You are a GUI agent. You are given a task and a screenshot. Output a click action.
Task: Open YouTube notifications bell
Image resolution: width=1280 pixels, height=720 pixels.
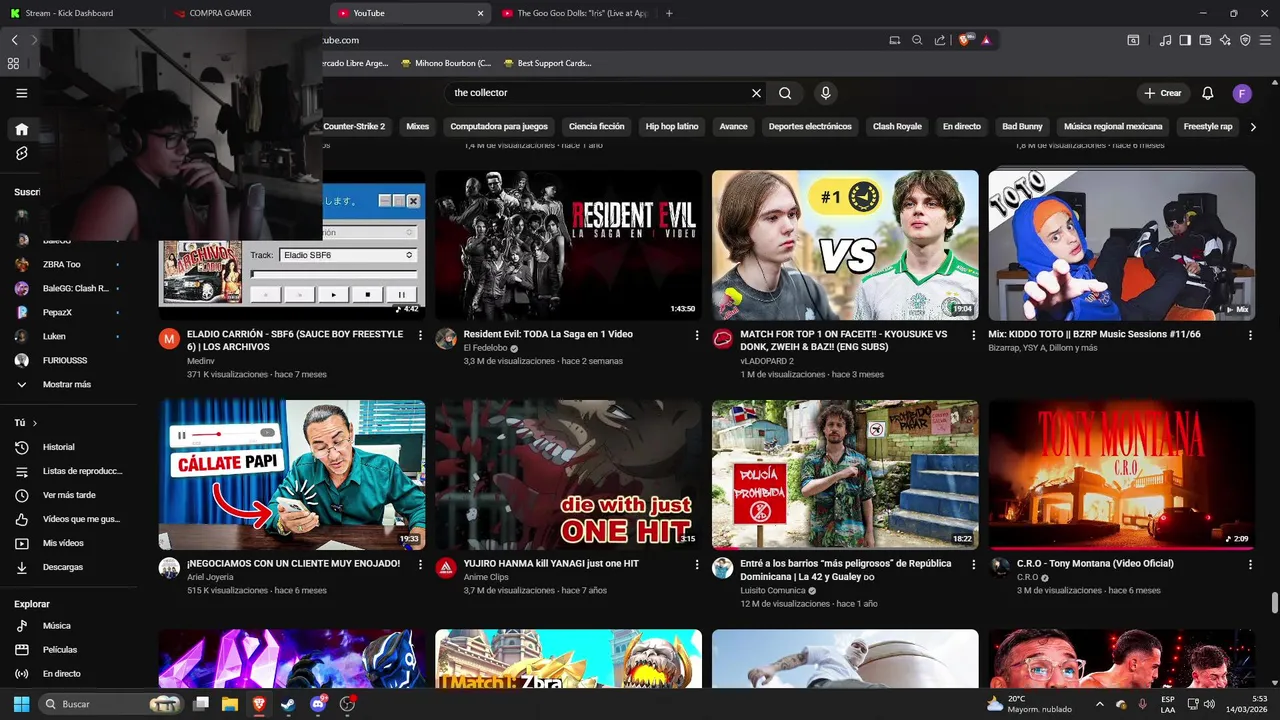(x=1207, y=93)
